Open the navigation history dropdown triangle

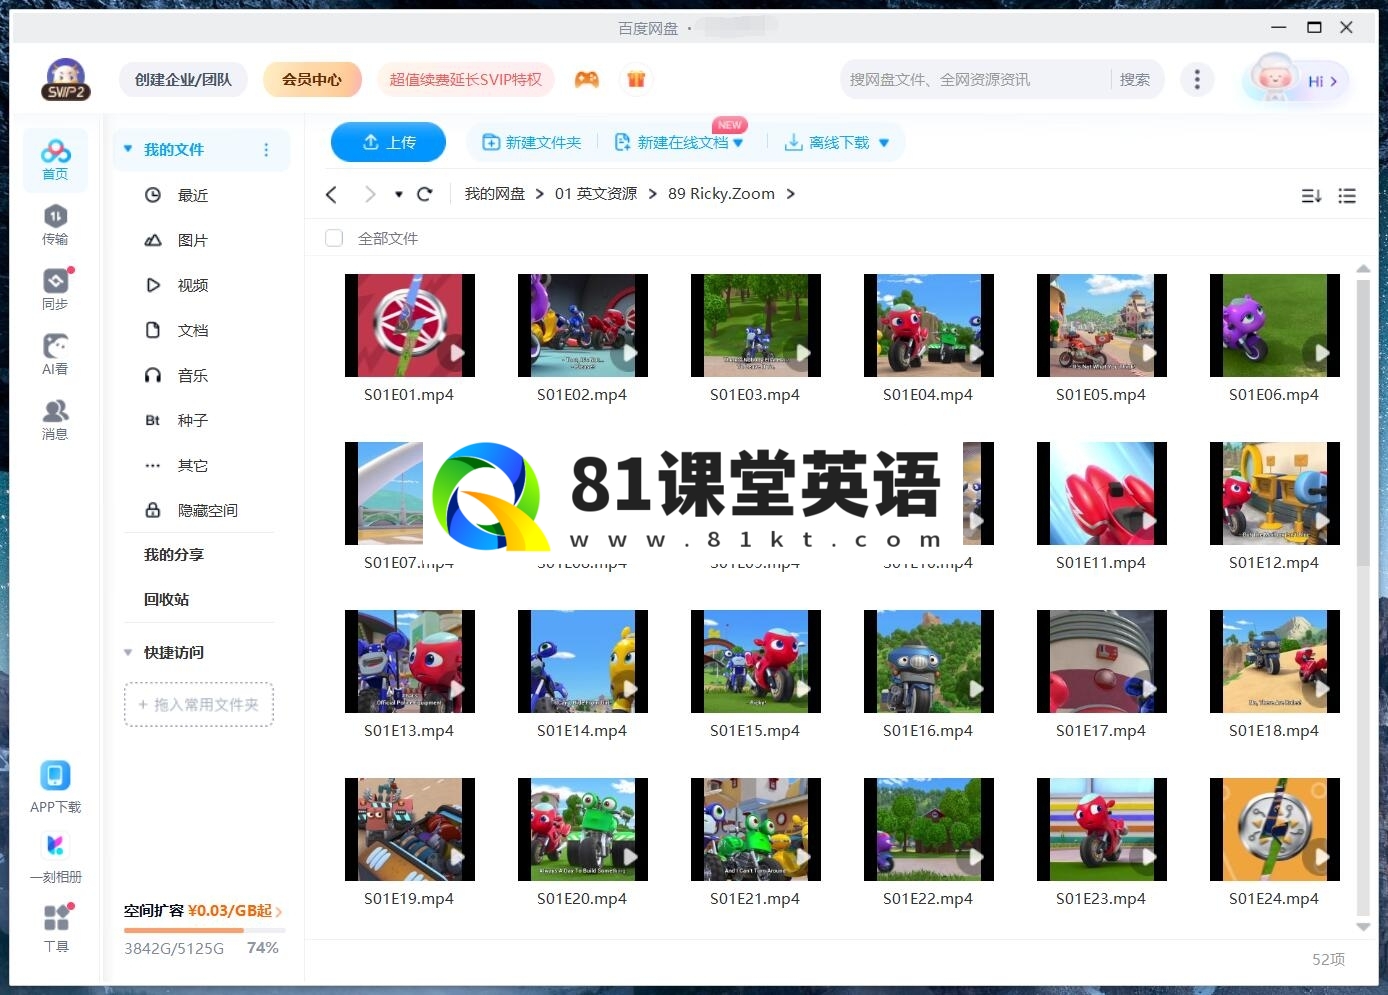click(399, 194)
